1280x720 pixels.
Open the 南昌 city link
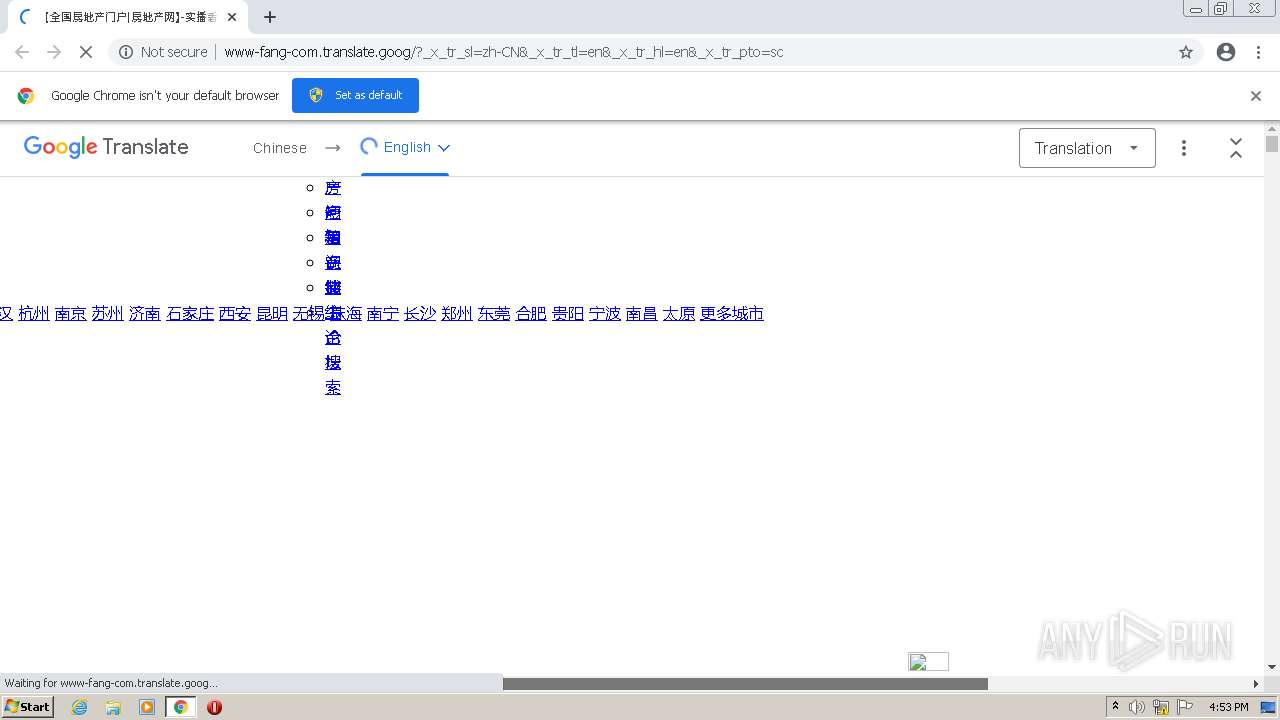(x=642, y=314)
